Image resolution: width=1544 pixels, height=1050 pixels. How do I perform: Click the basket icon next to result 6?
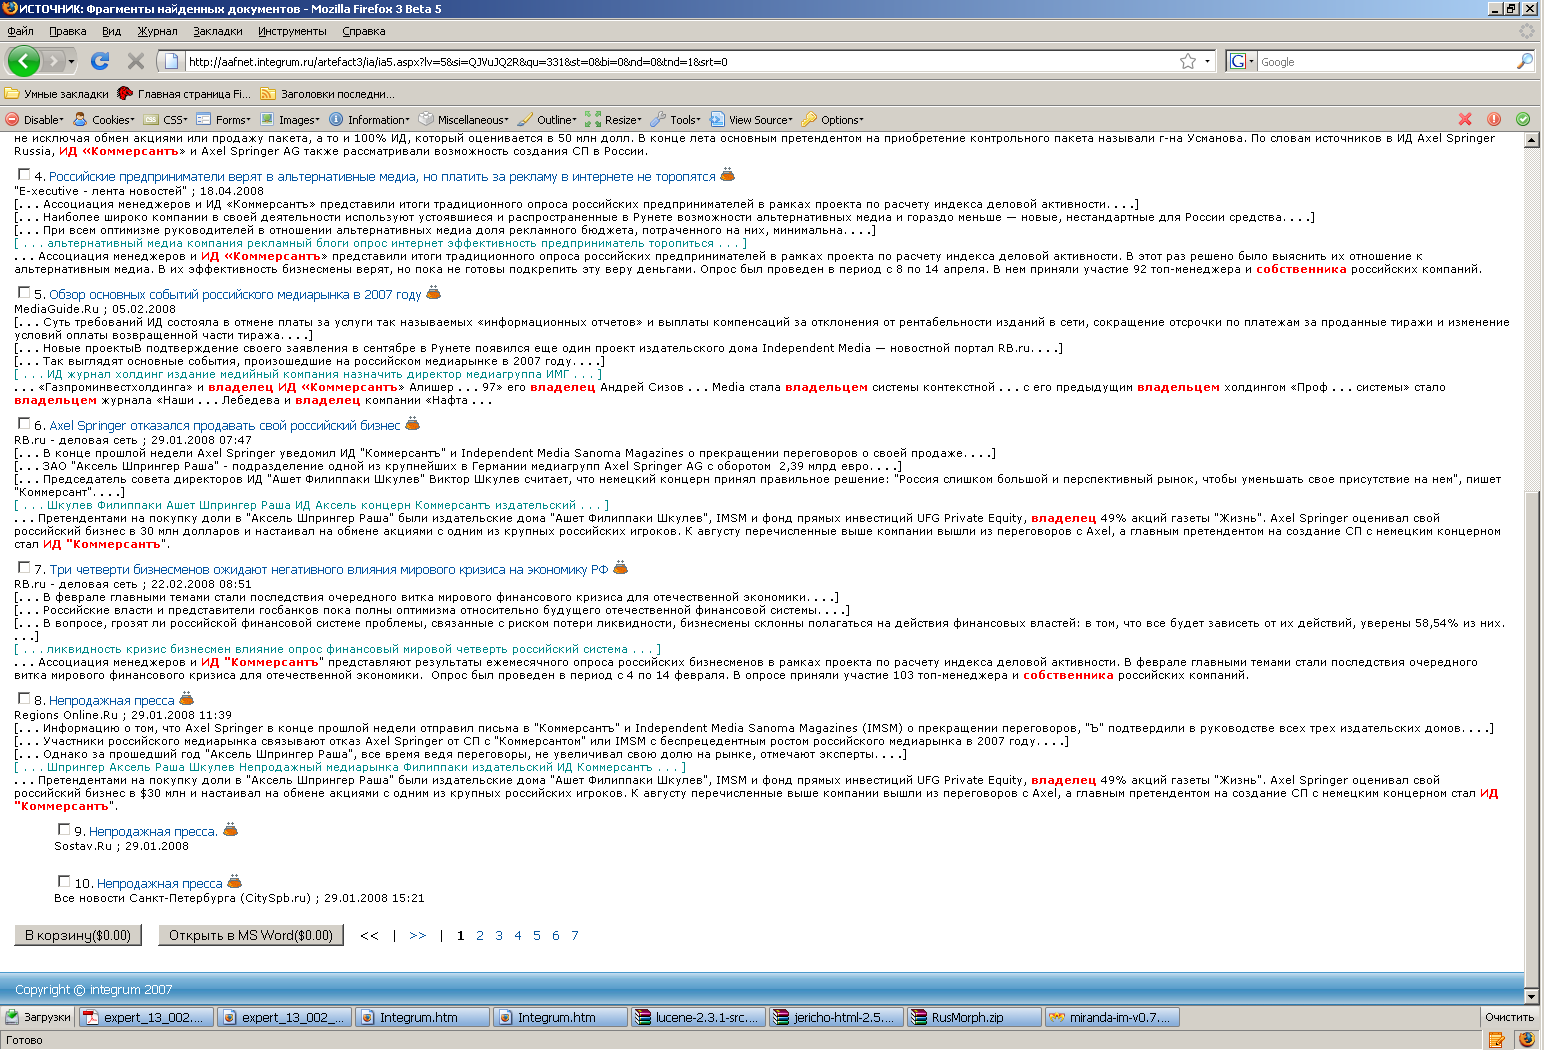(x=412, y=424)
